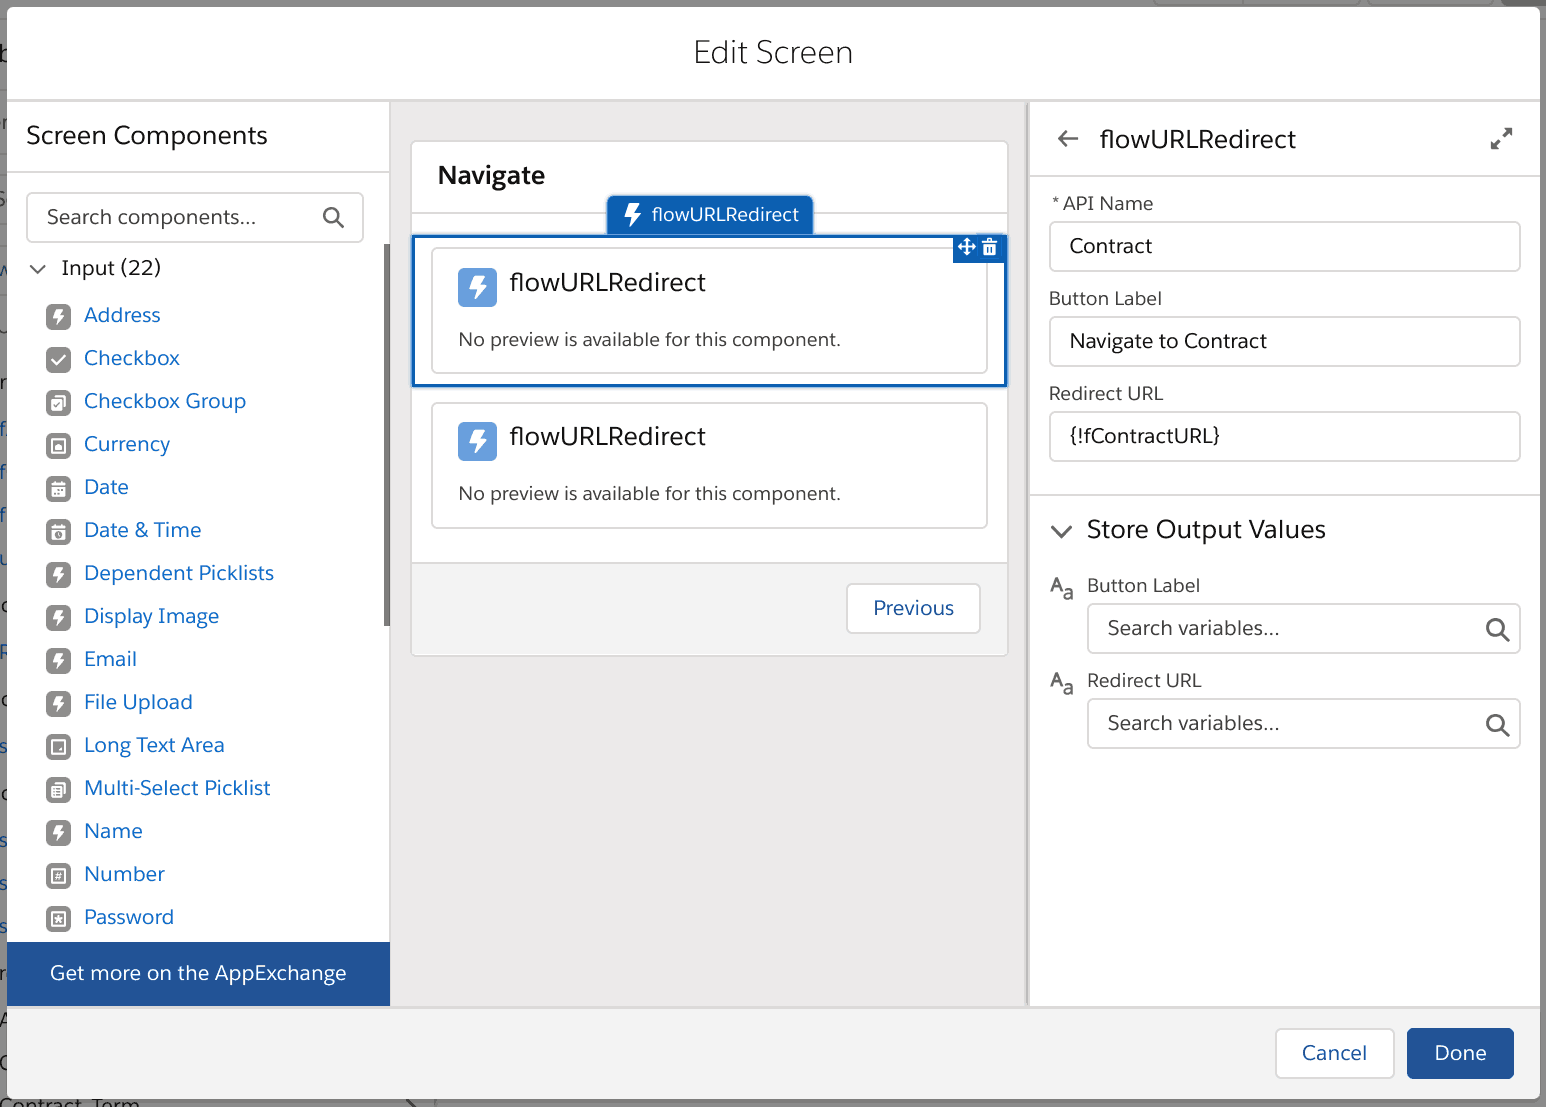This screenshot has height=1107, width=1546.
Task: Click the Checkbox Group component icon
Action: 58,402
